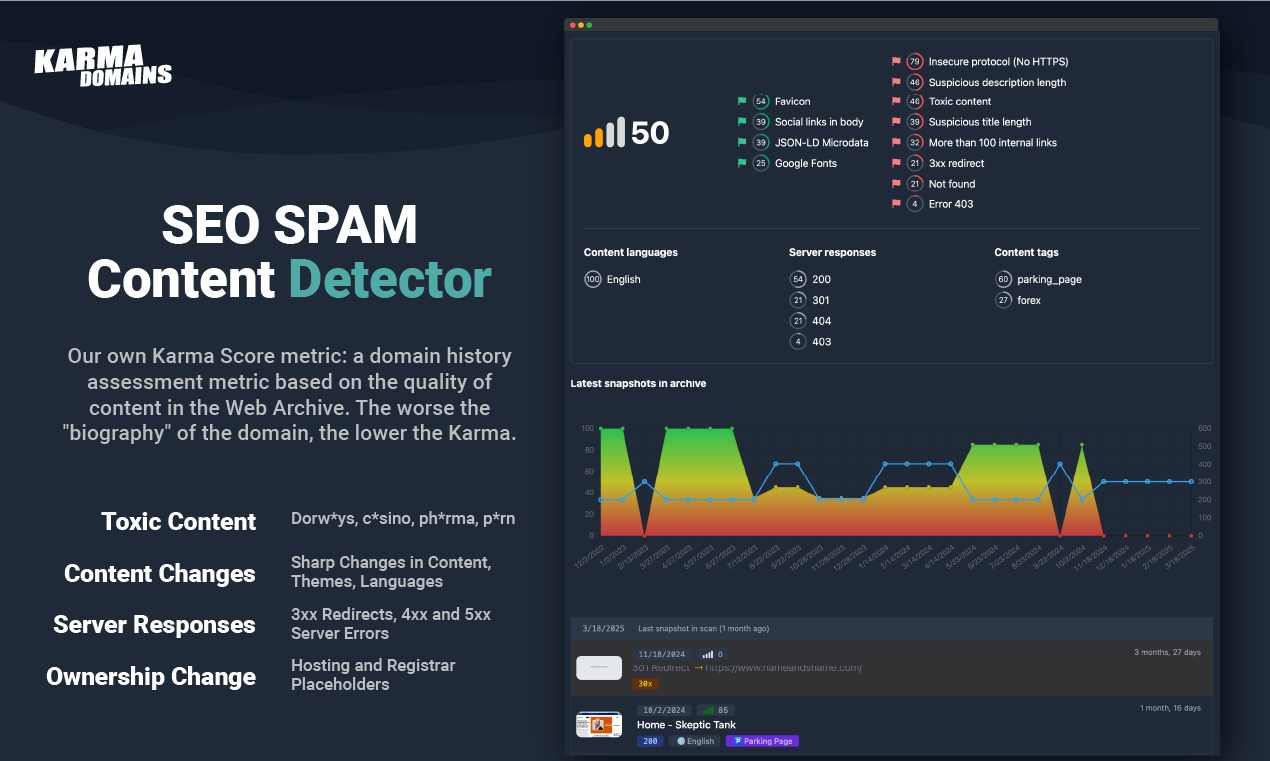Toggle the flag for Google Fonts
Screen dimensions: 1270x761
click(741, 163)
